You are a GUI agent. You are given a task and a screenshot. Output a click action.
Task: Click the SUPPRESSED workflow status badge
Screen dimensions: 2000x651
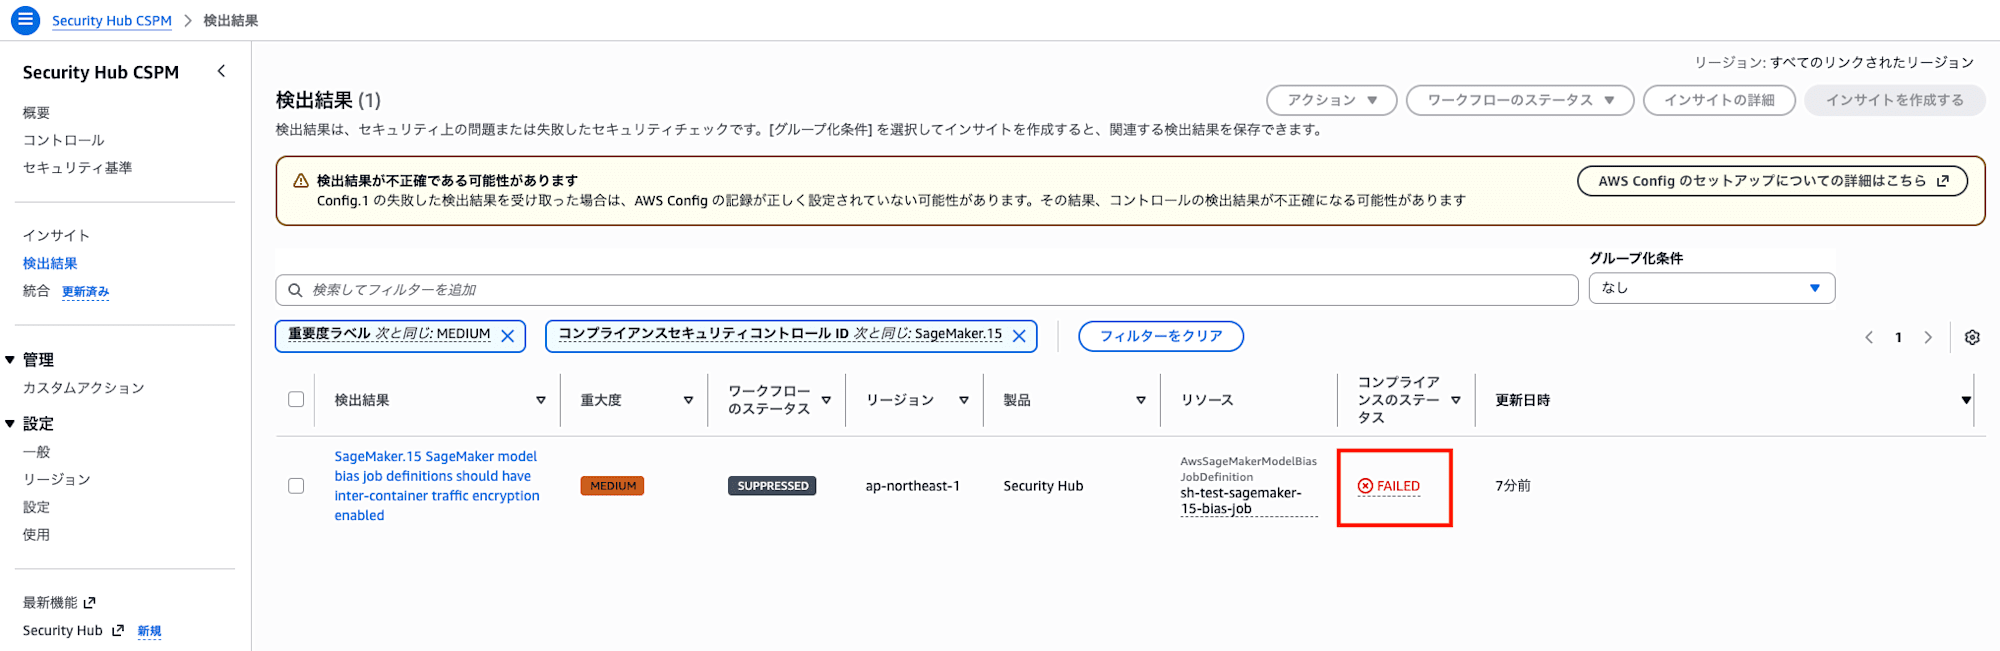coord(772,486)
